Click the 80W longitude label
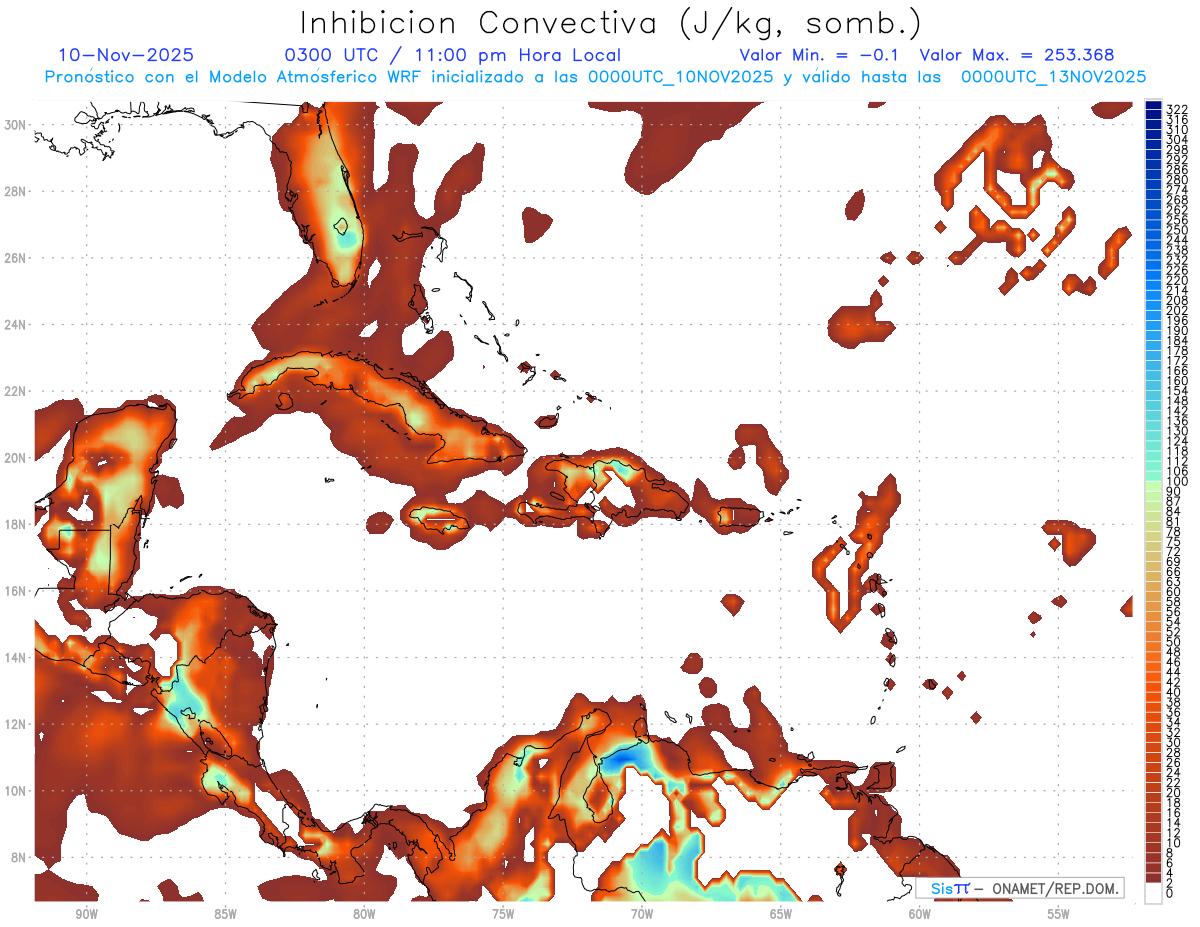 [364, 914]
